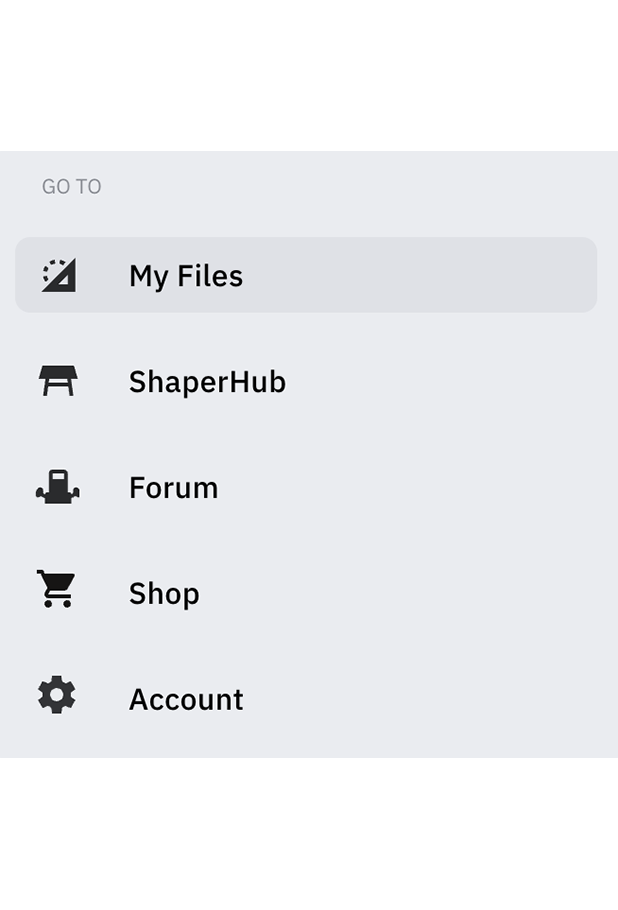Open the Shop menu entry

(x=163, y=593)
